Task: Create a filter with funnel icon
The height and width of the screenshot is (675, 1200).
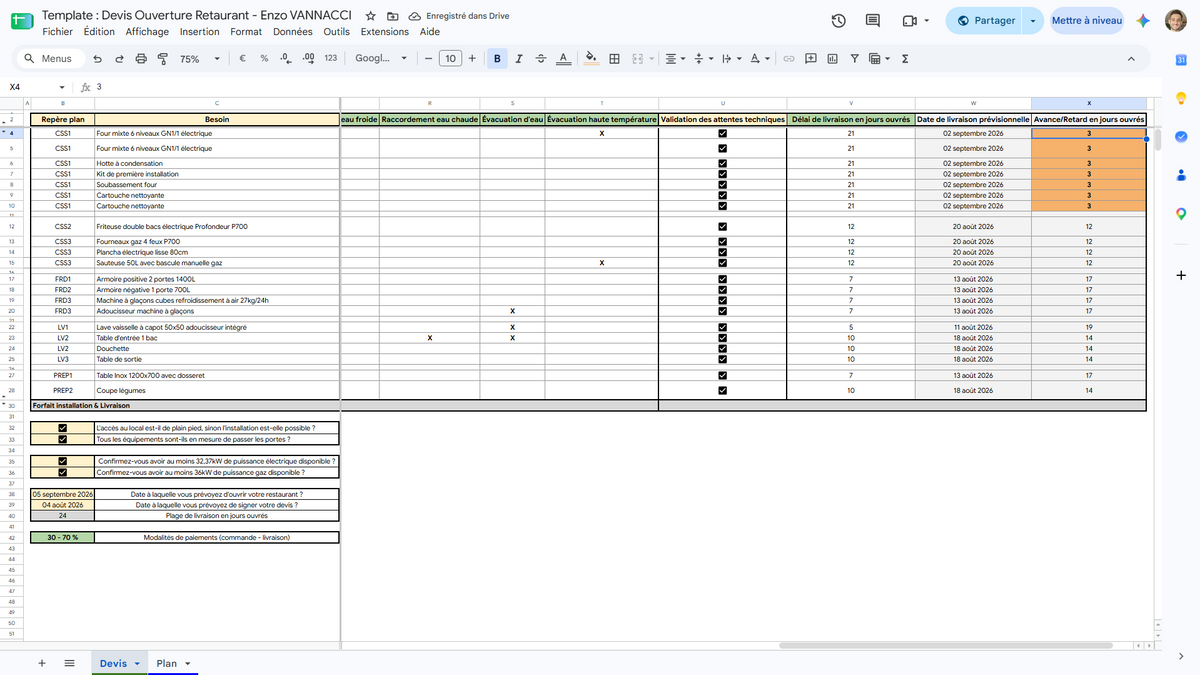Action: point(855,59)
